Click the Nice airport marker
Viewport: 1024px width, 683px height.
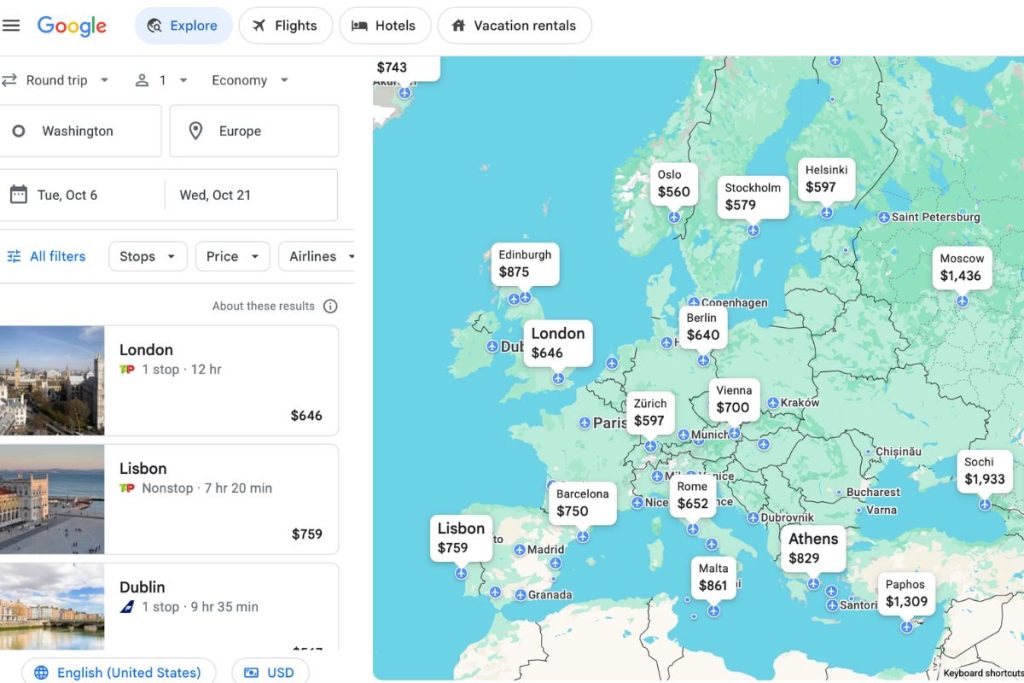pos(637,503)
